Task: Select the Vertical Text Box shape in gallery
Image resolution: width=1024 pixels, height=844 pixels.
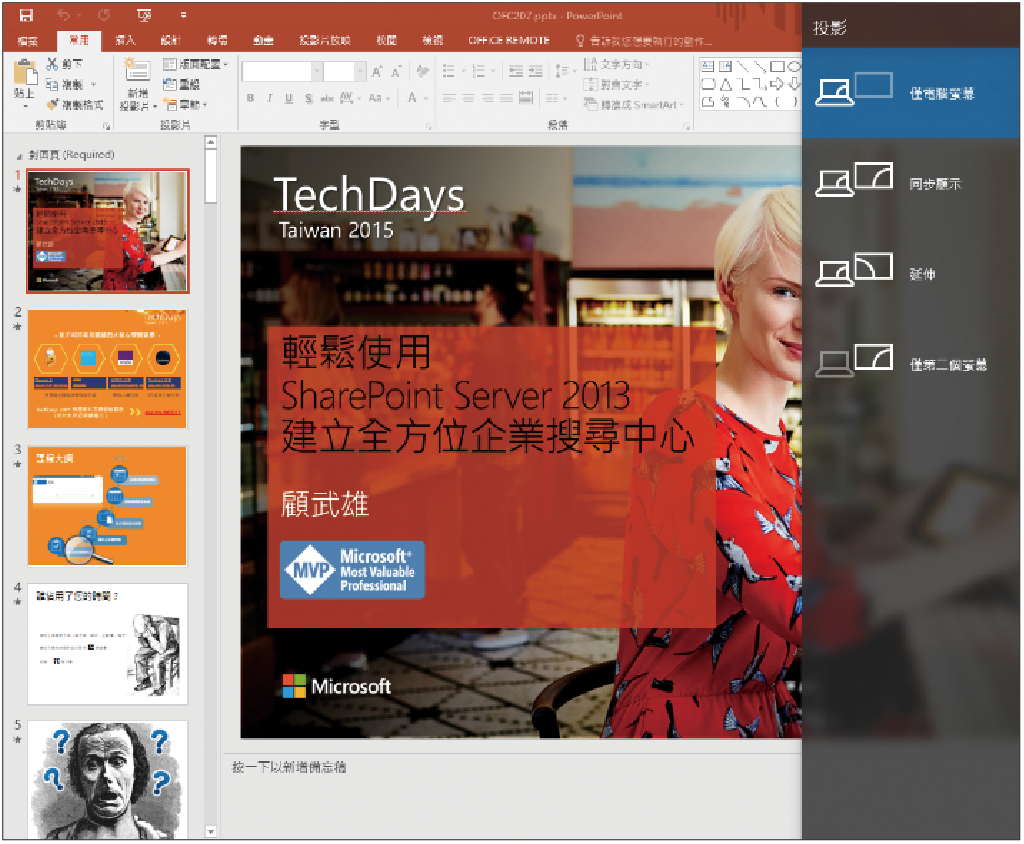Action: point(725,66)
